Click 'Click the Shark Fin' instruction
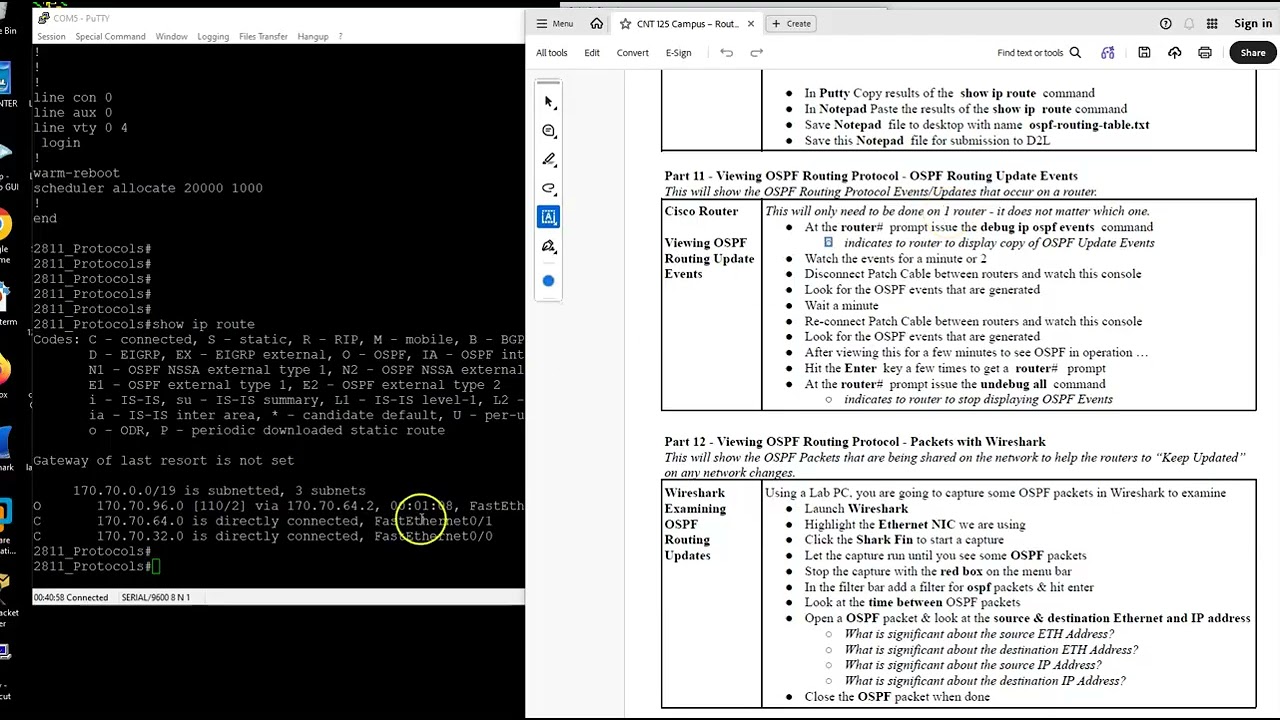 (x=904, y=540)
